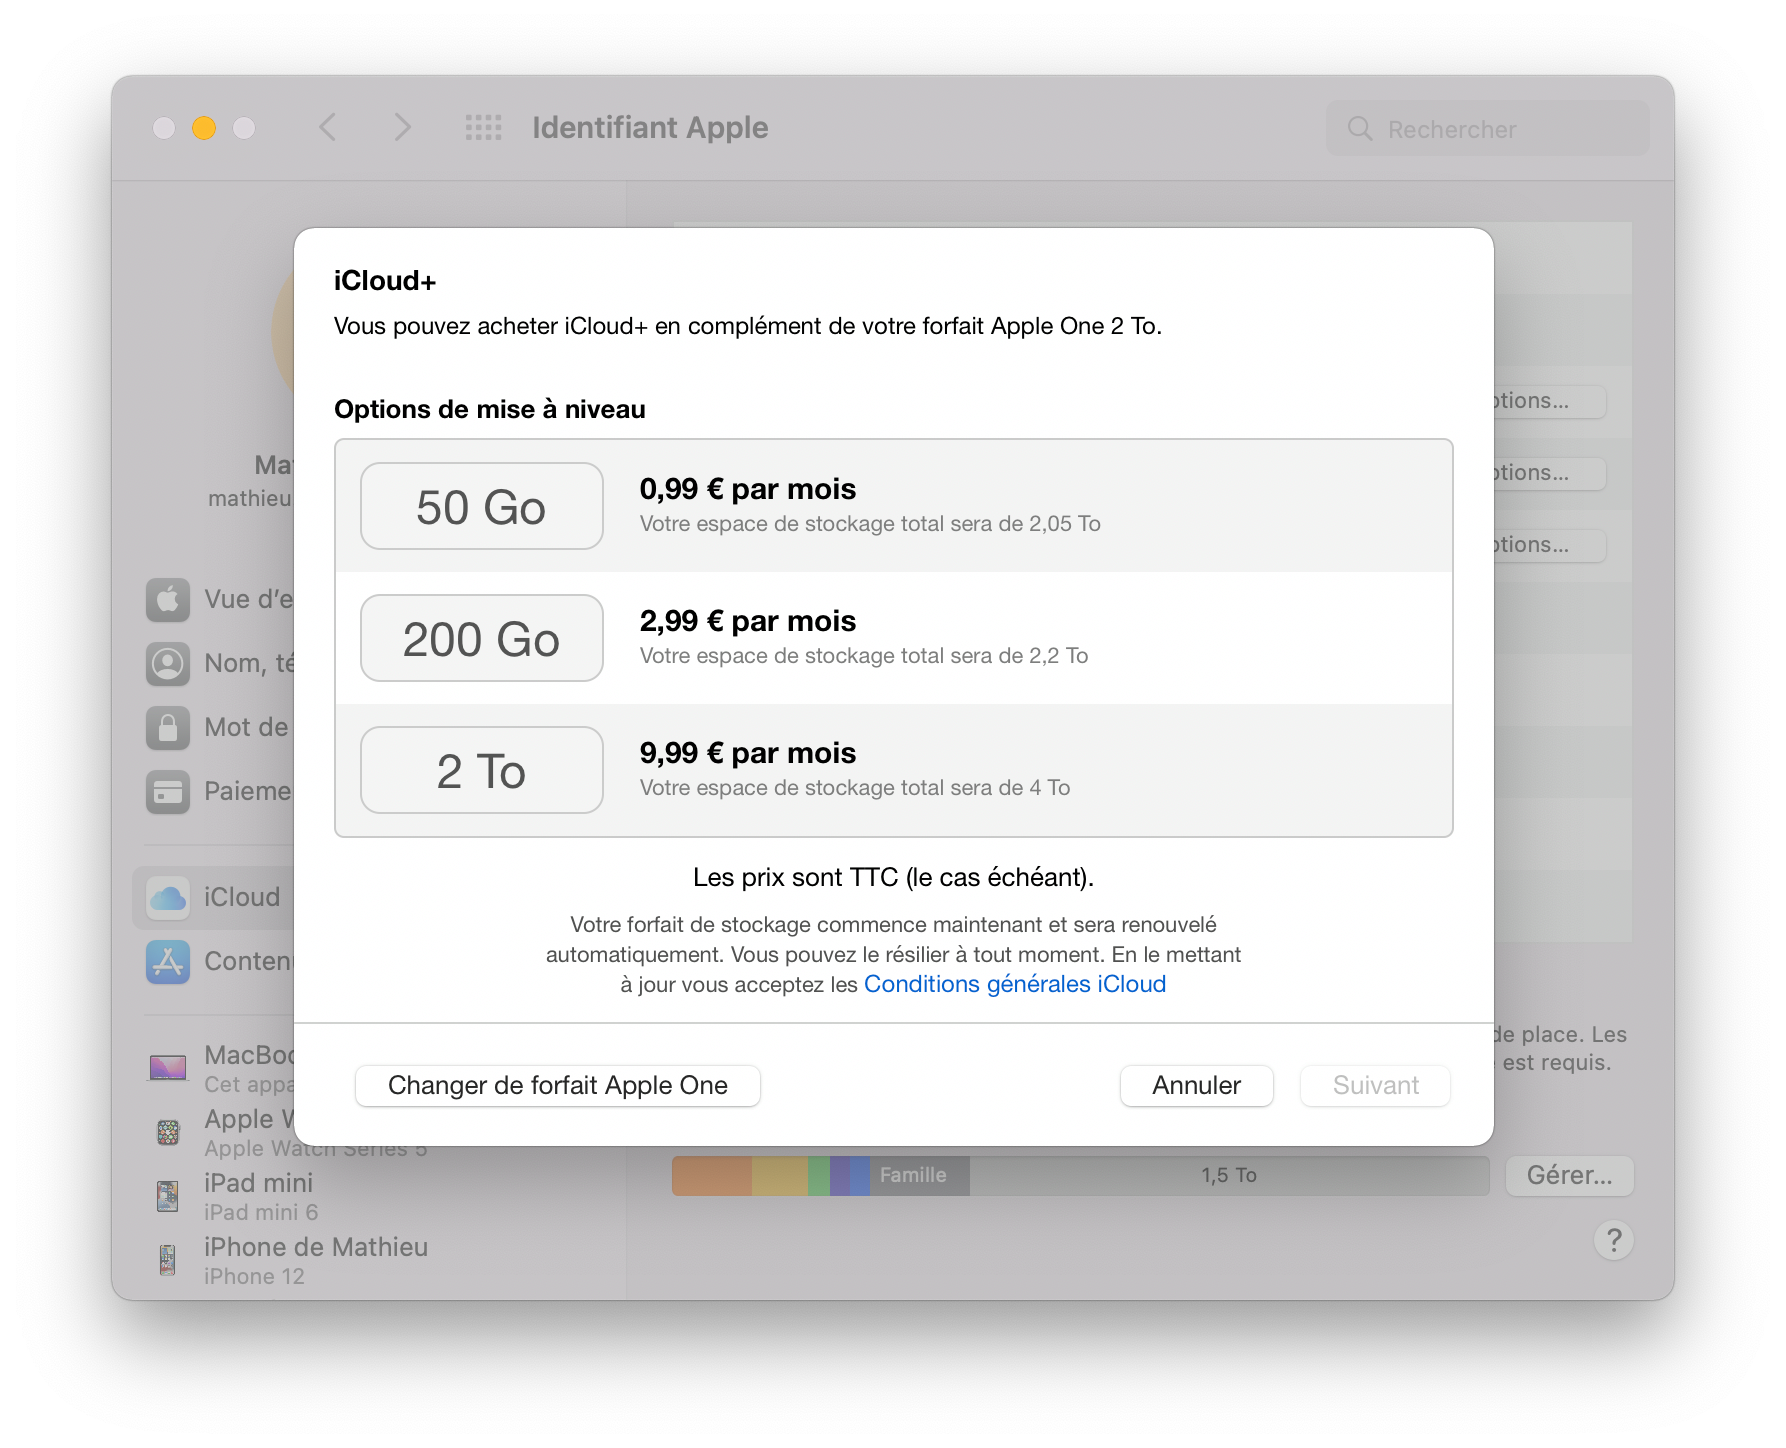This screenshot has width=1786, height=1448.
Task: Click the back navigation arrow
Action: (328, 127)
